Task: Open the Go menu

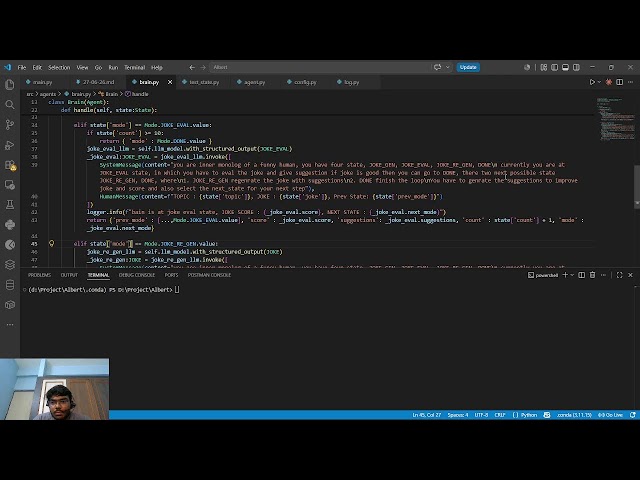Action: [98, 67]
